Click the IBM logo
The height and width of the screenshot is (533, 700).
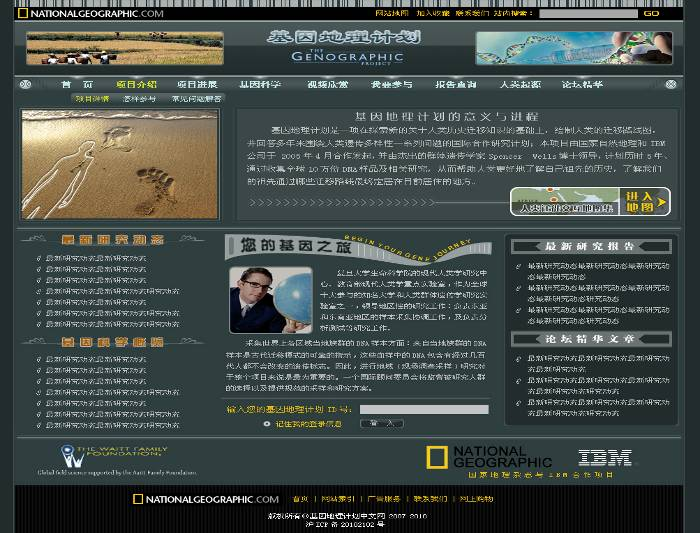pos(605,458)
